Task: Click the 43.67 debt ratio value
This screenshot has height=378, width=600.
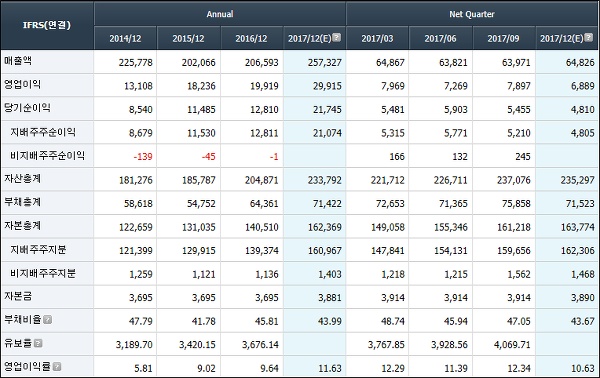Action: (x=583, y=321)
